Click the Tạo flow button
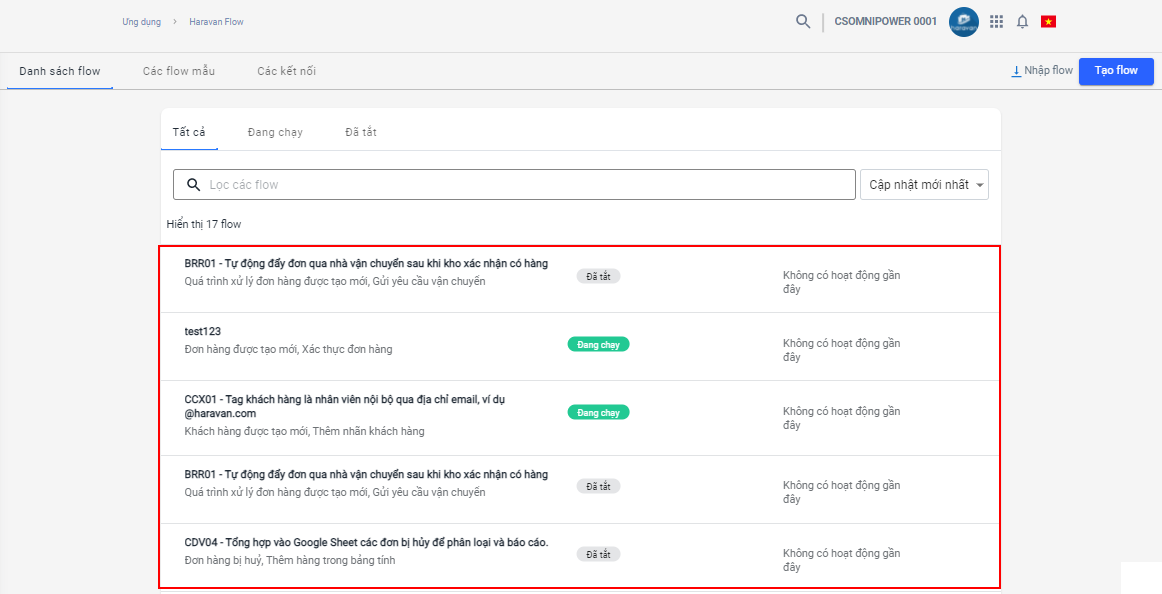Viewport: 1162px width, 594px height. click(1116, 71)
